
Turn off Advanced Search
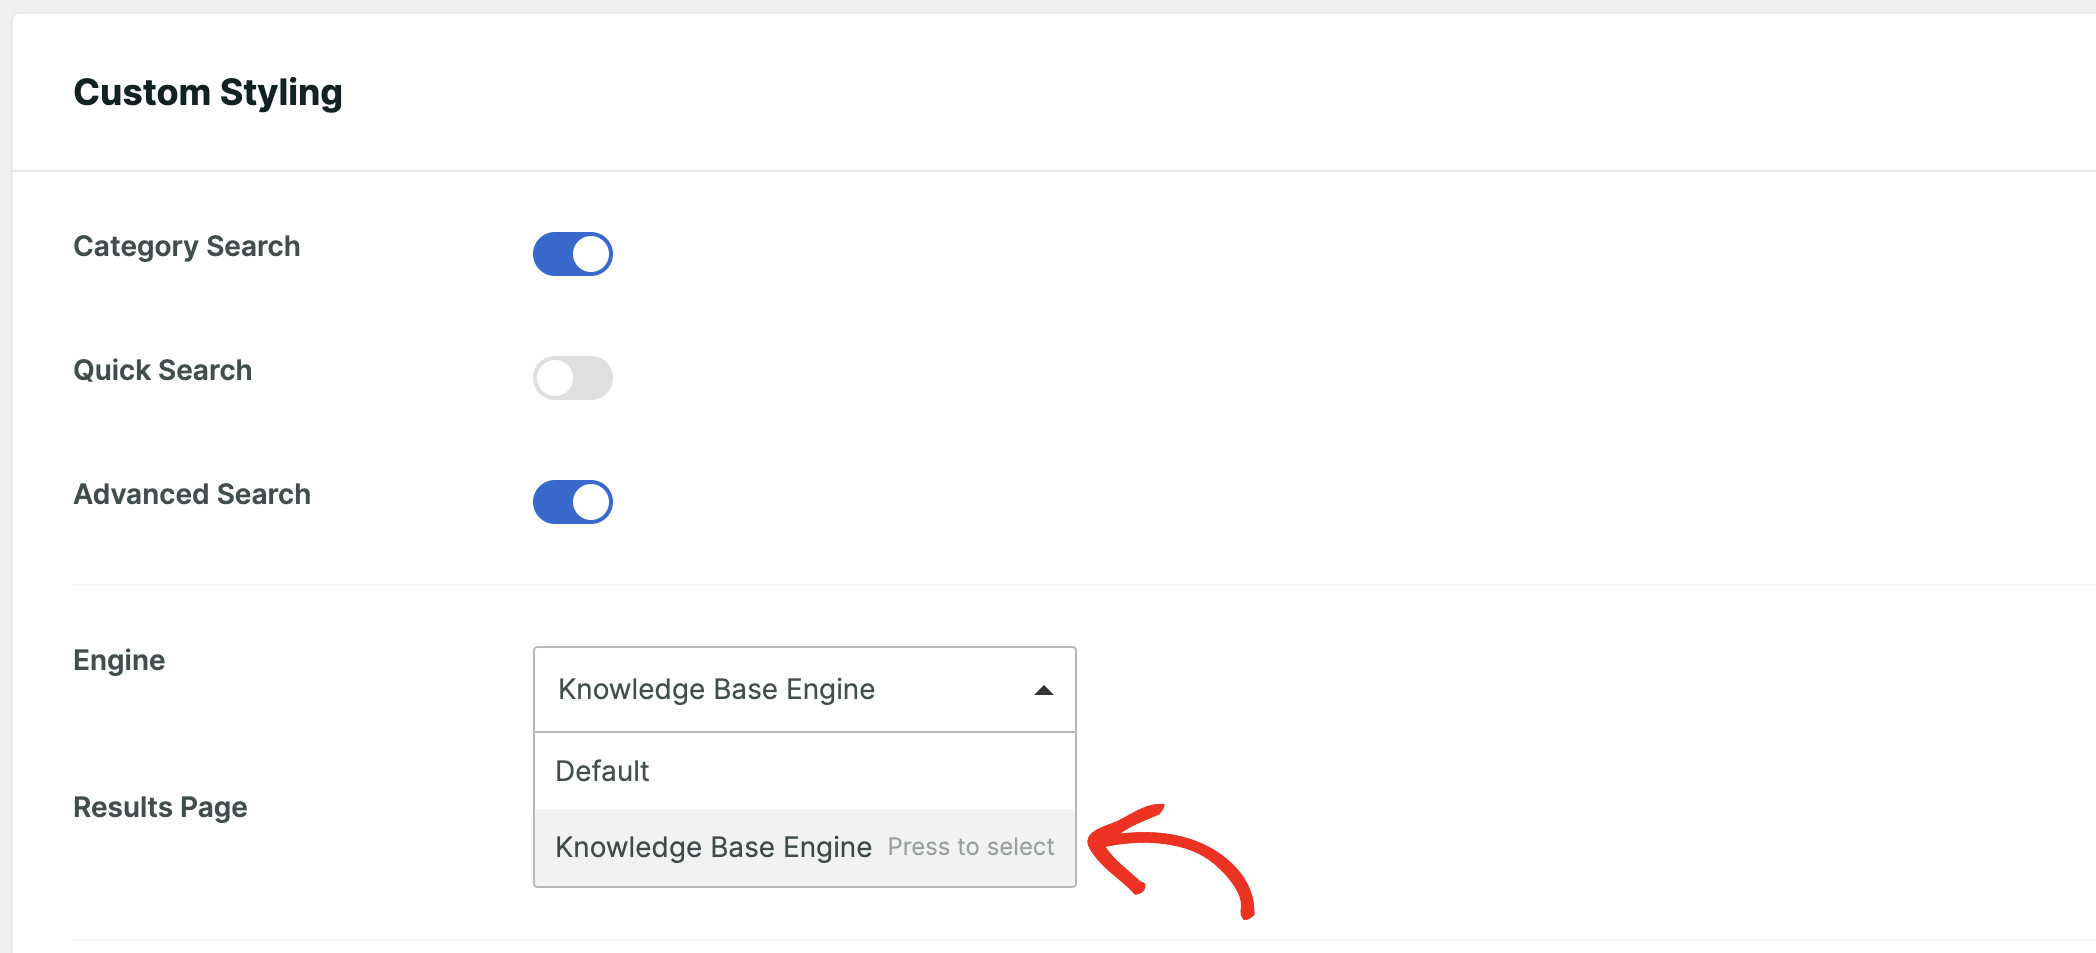point(572,501)
